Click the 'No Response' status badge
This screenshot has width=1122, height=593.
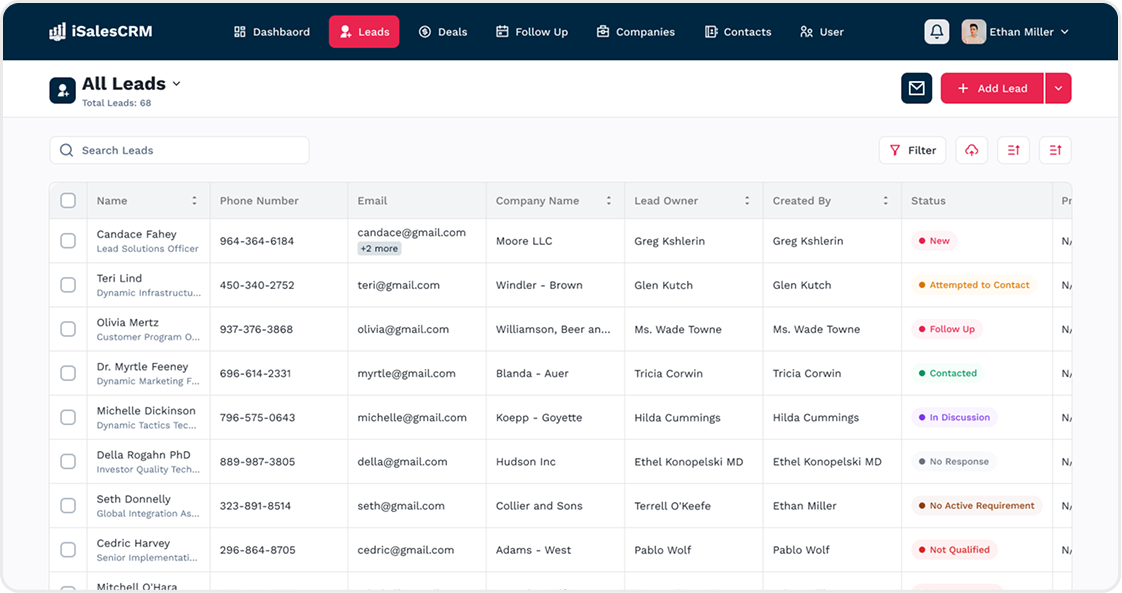point(954,461)
